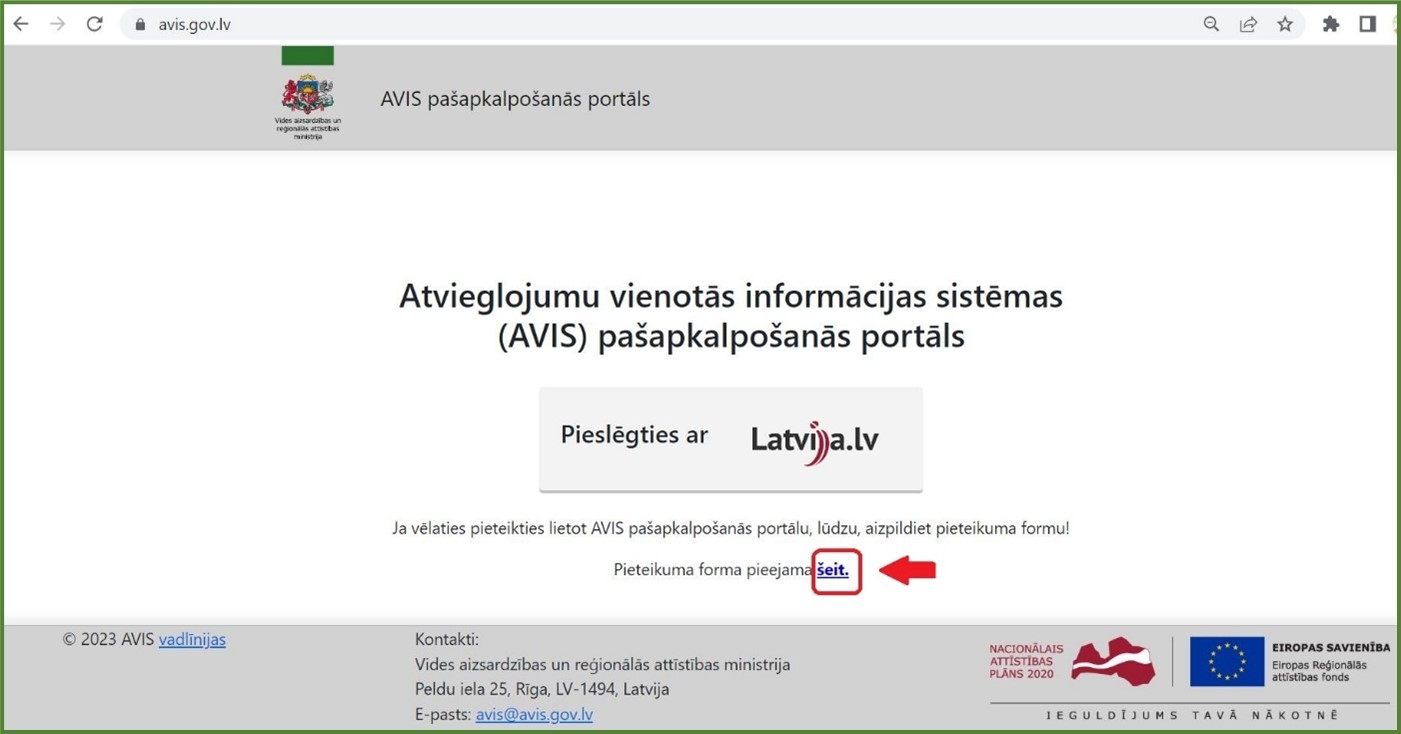
Task: Select the AVIS pašapkalpošanās portāls header title
Action: pos(515,99)
